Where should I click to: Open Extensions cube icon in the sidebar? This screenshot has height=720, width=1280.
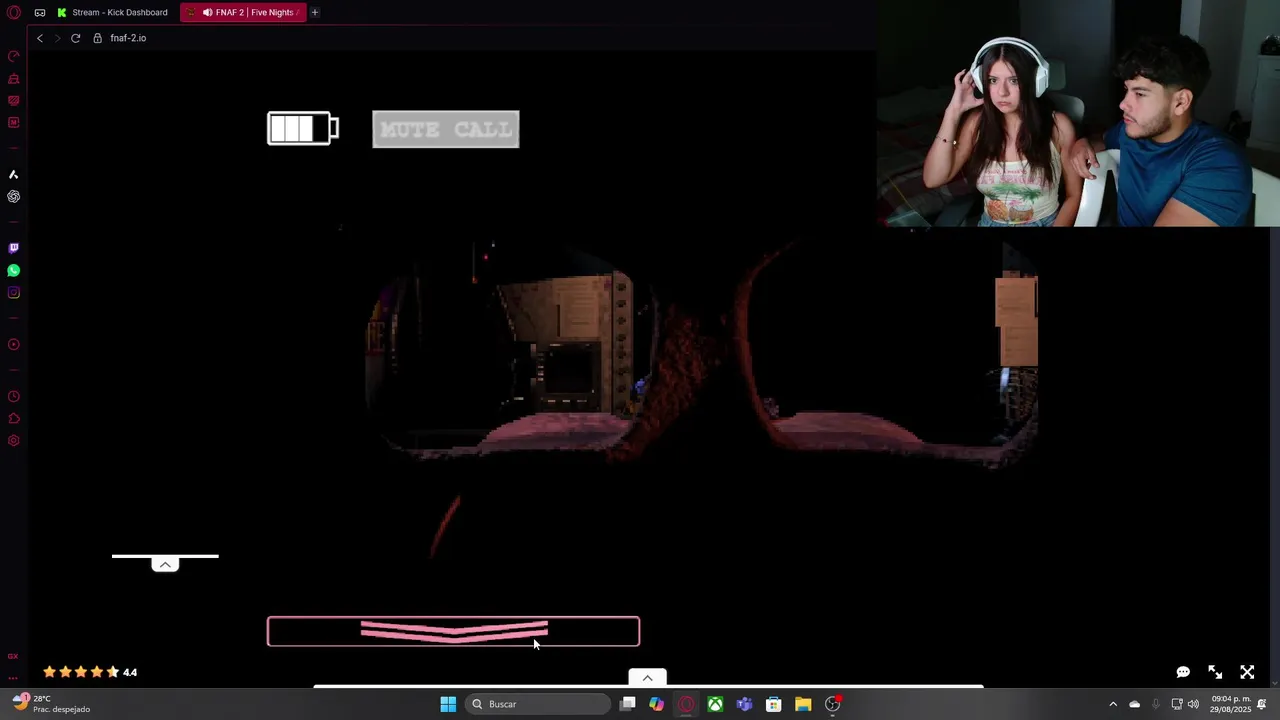[x=14, y=419]
